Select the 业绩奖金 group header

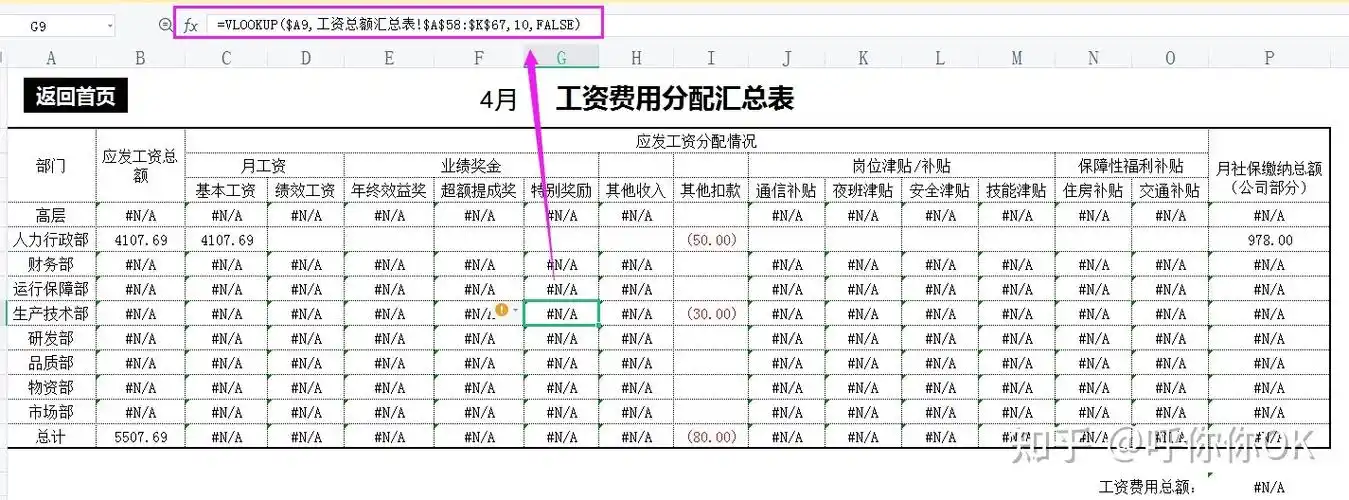pyautogui.click(x=471, y=165)
